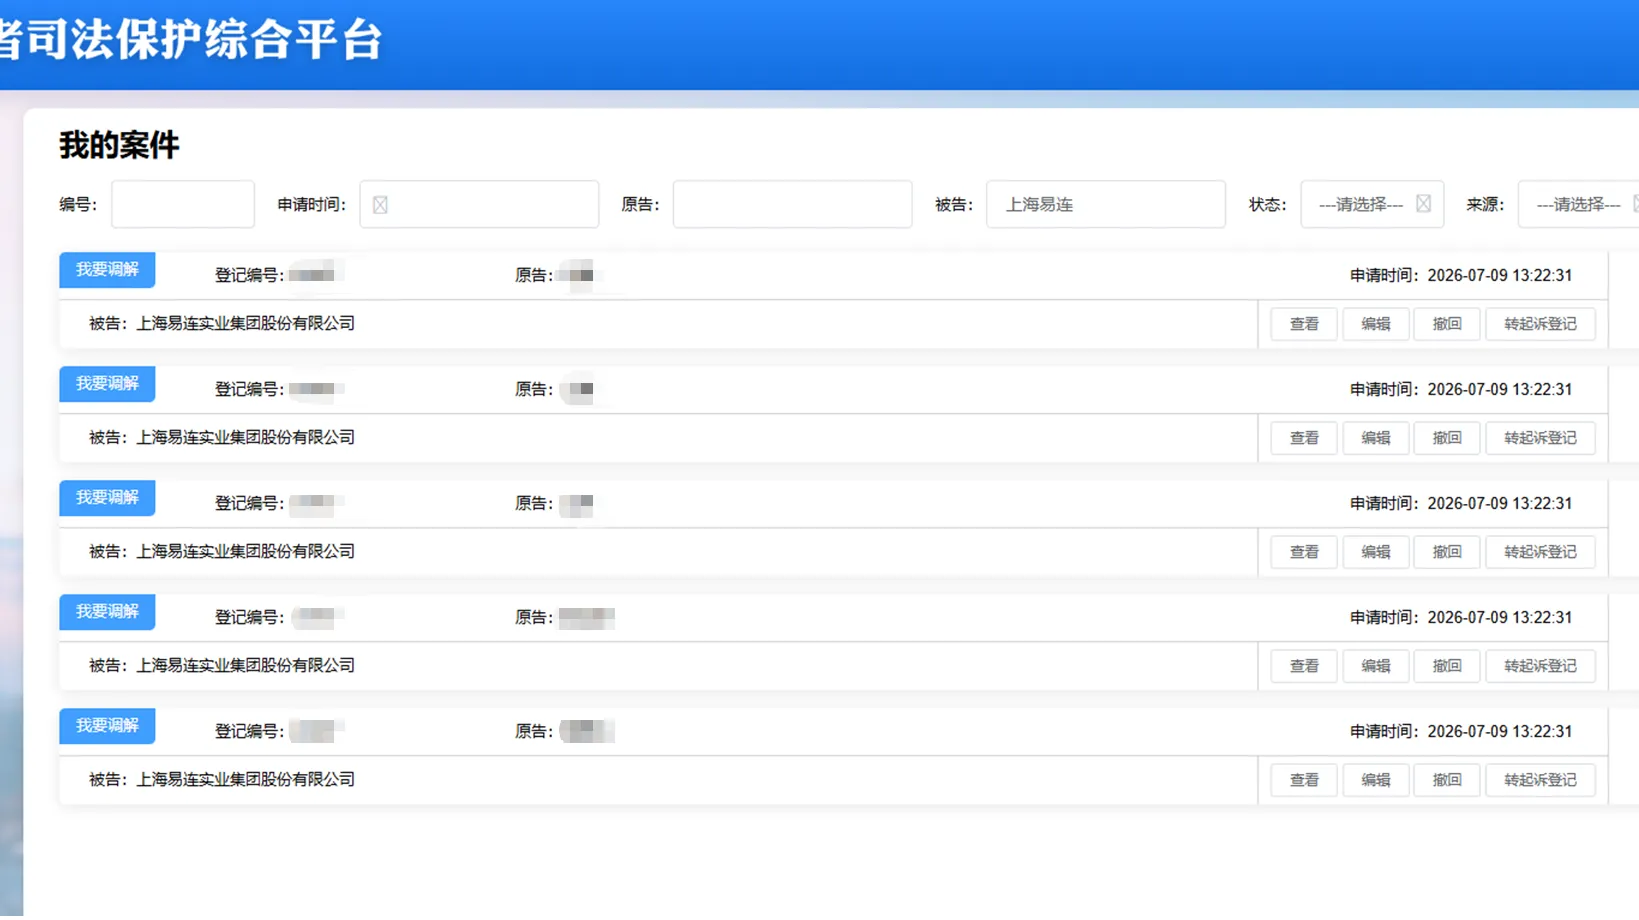View the first case with 查看
1639x920 pixels.
pyautogui.click(x=1304, y=324)
